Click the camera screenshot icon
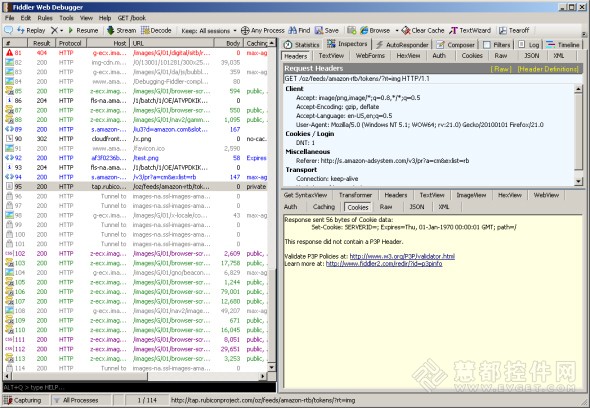Screen dimensions: 590x408 pyautogui.click(x=351, y=30)
